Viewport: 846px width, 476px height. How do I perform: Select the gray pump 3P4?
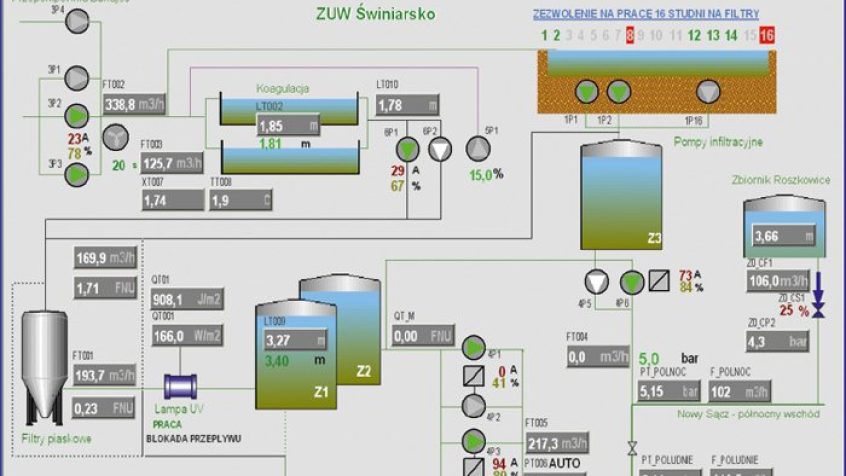pyautogui.click(x=77, y=21)
